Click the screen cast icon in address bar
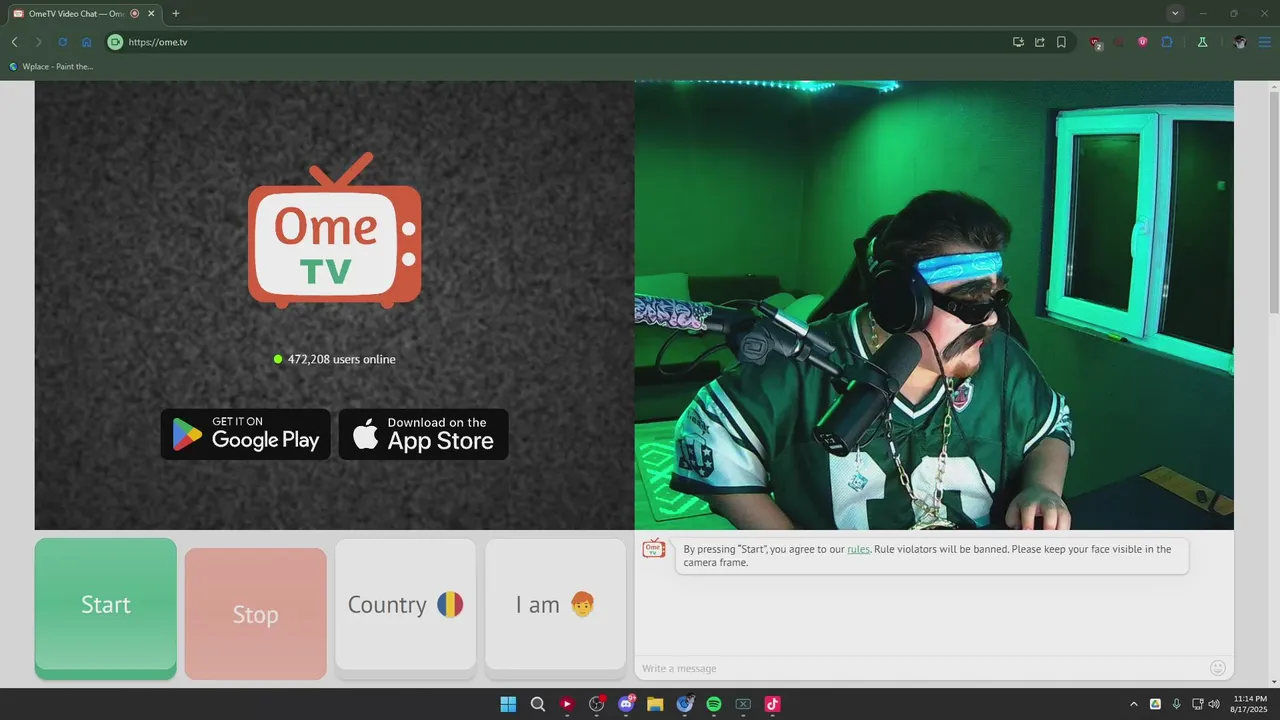1280x720 pixels. click(x=1018, y=42)
